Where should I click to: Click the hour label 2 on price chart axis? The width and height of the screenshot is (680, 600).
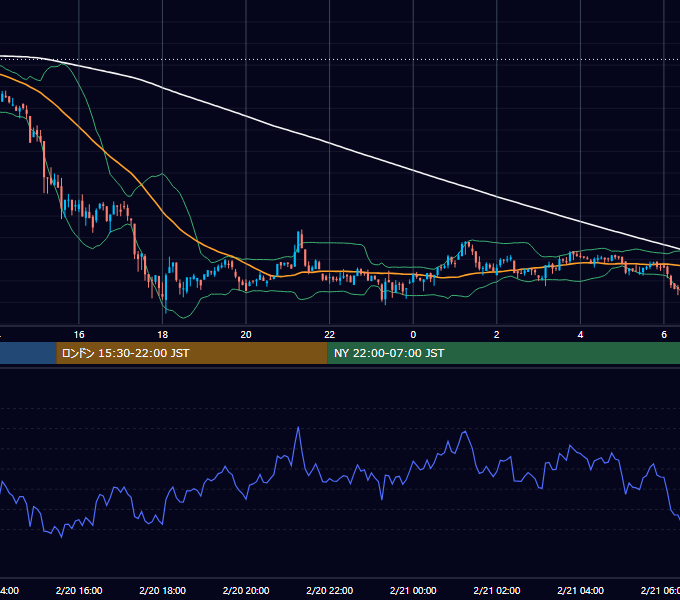pos(497,335)
